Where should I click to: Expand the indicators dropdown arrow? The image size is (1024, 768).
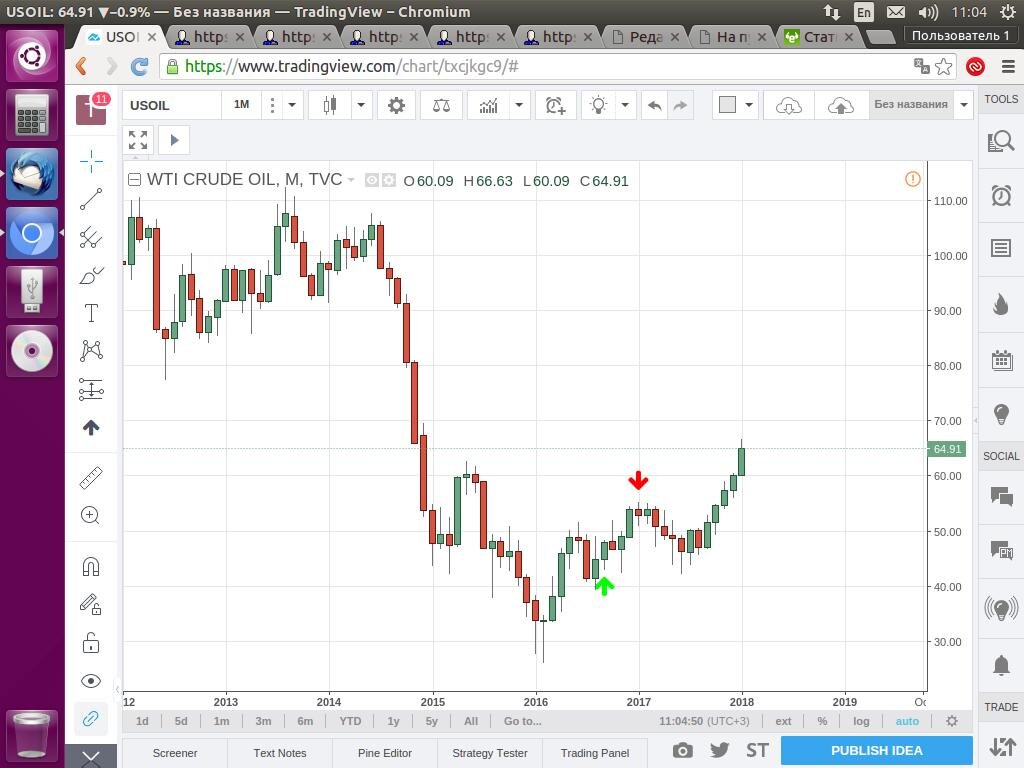click(x=519, y=105)
